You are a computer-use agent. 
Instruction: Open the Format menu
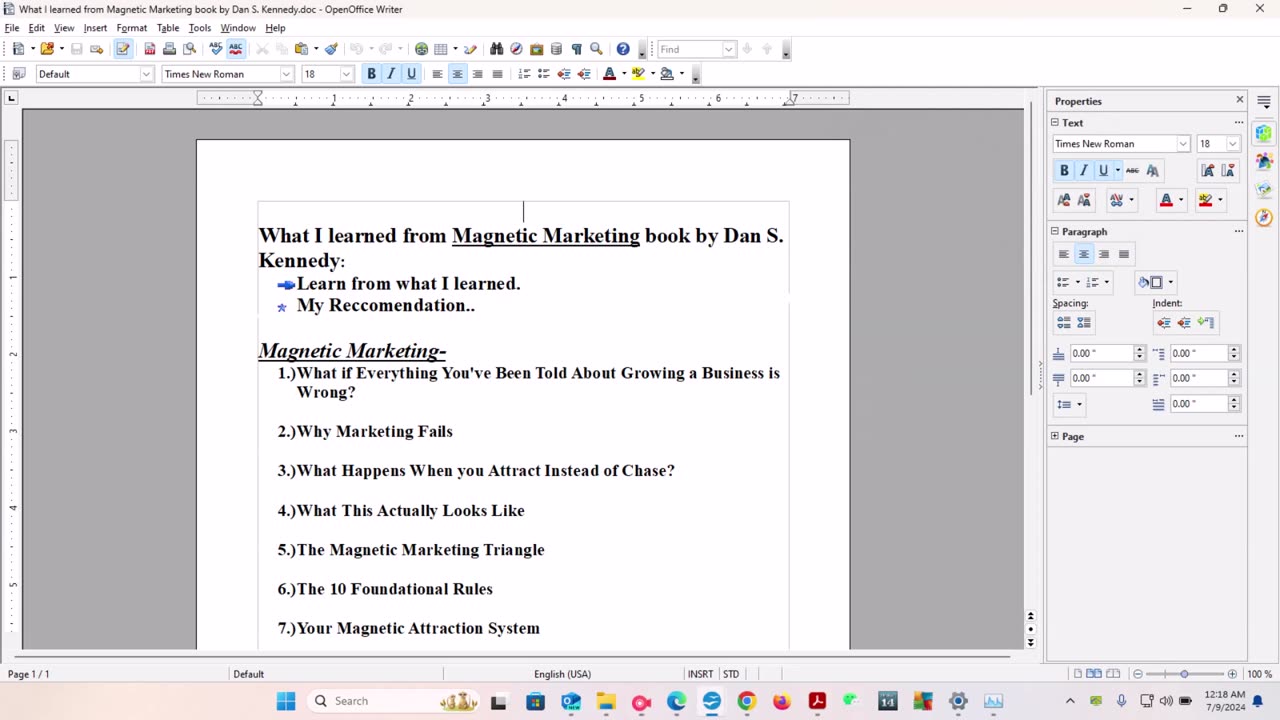coord(132,28)
